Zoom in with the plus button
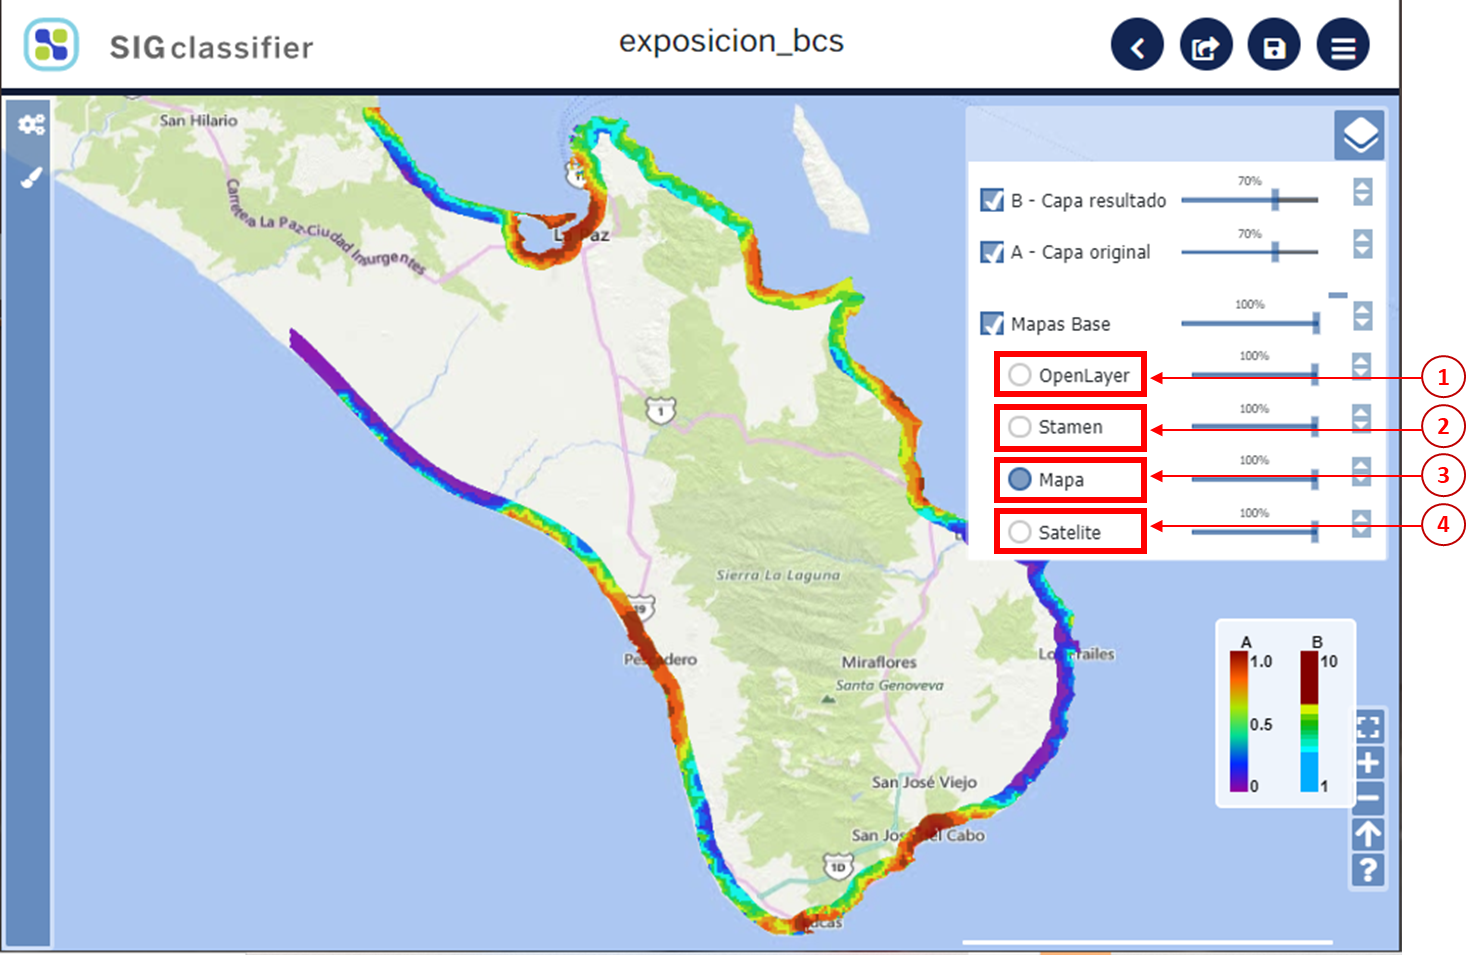 [x=1368, y=762]
